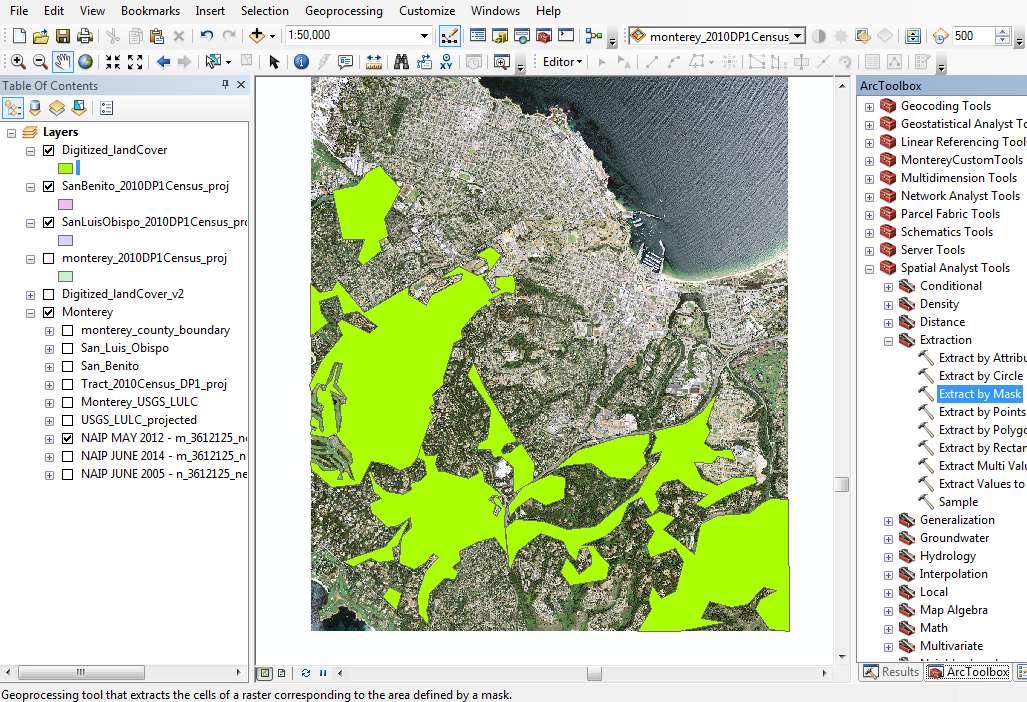Image resolution: width=1027 pixels, height=702 pixels.
Task: Open the map scale dropdown
Action: tap(425, 36)
